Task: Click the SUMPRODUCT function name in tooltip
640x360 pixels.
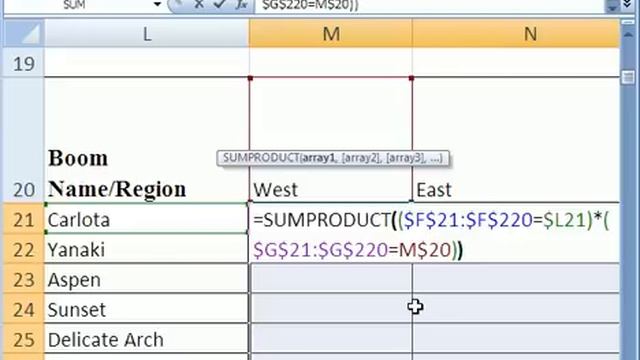Action: 260,158
